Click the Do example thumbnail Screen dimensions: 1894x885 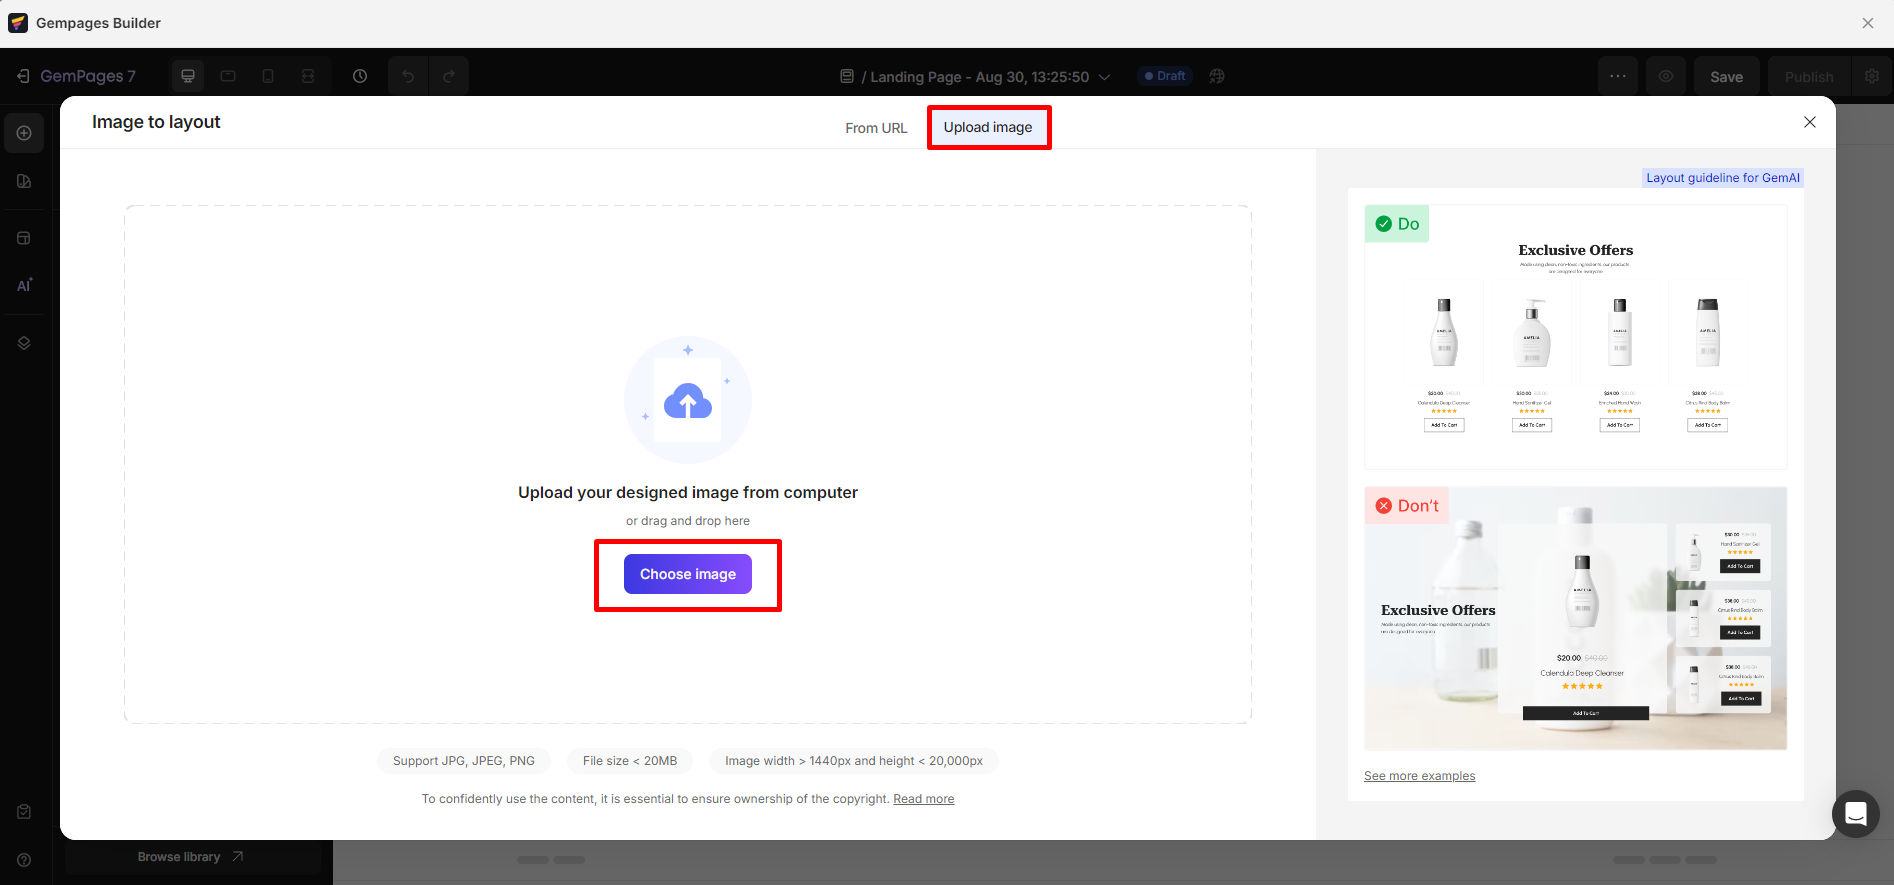coord(1575,337)
